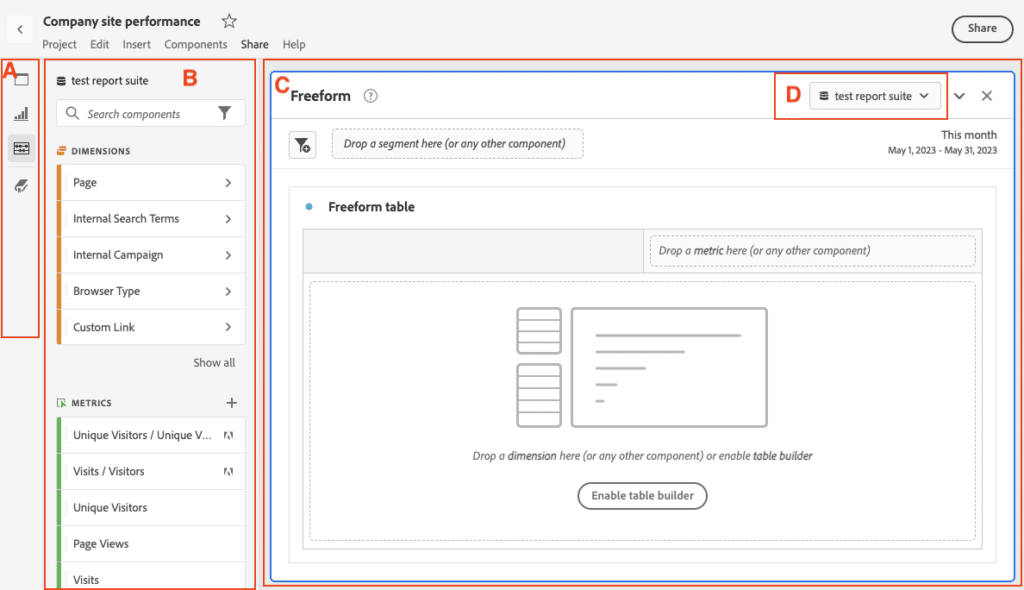The width and height of the screenshot is (1024, 590).
Task: Select the Visualizations rail icon
Action: click(x=21, y=113)
